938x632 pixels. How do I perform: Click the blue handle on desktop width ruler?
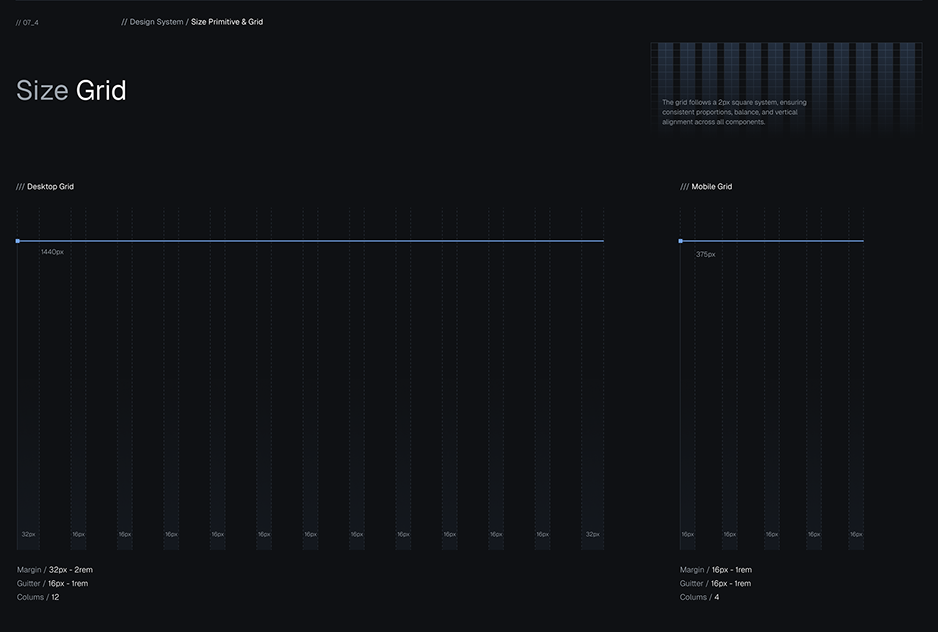18,241
